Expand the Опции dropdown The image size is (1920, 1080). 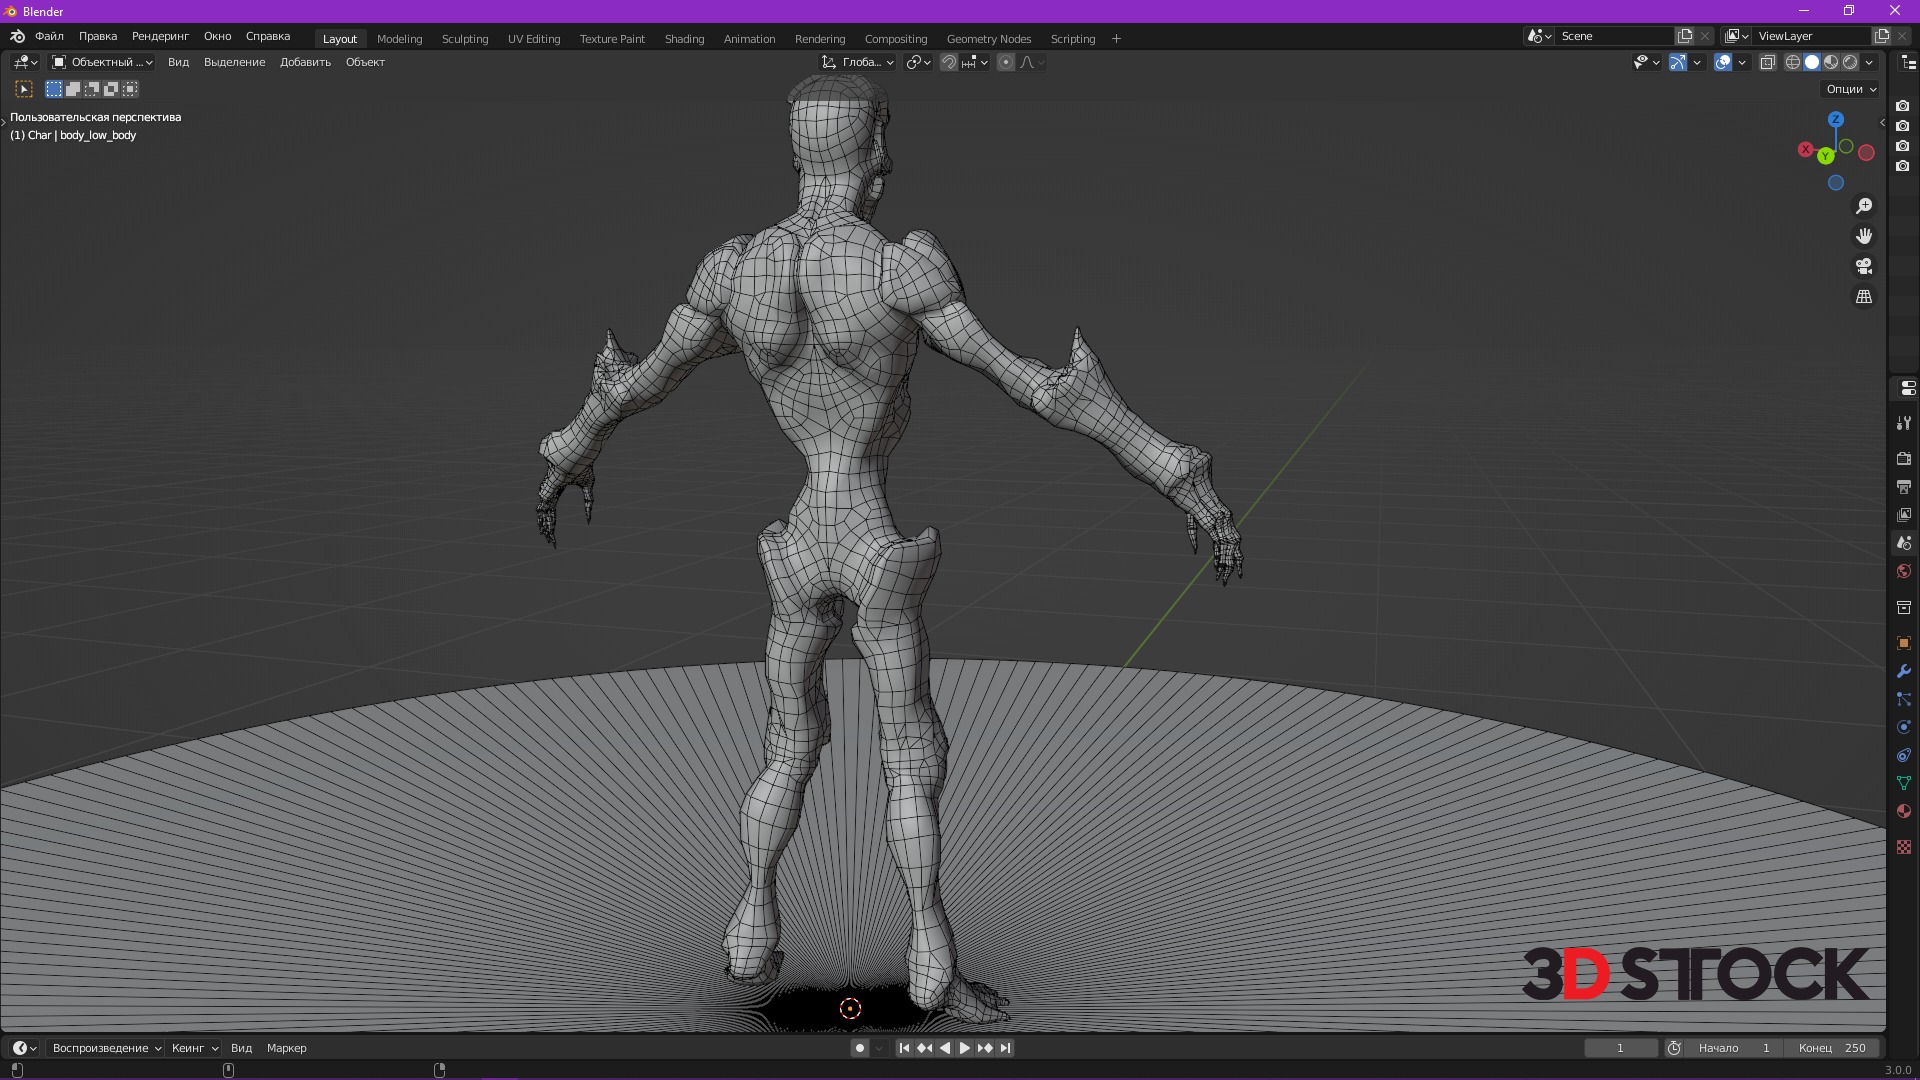(1851, 89)
